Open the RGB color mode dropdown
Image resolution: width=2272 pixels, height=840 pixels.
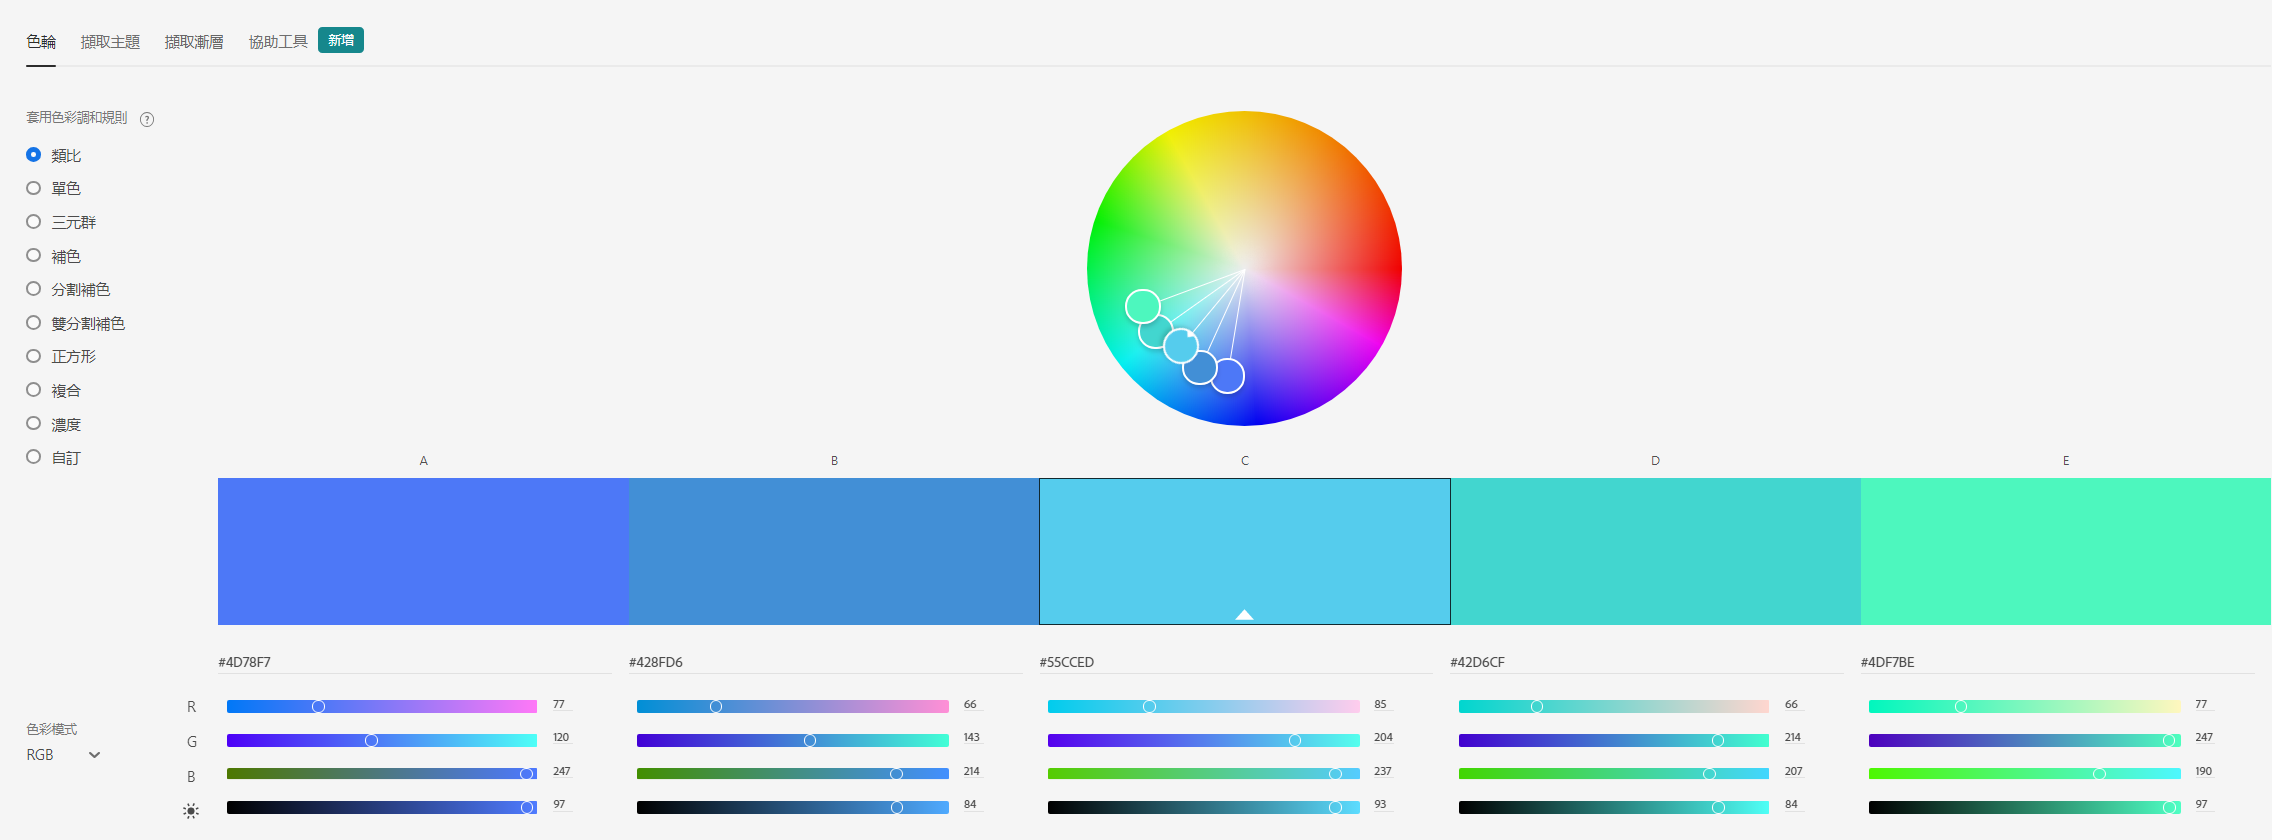pyautogui.click(x=64, y=755)
